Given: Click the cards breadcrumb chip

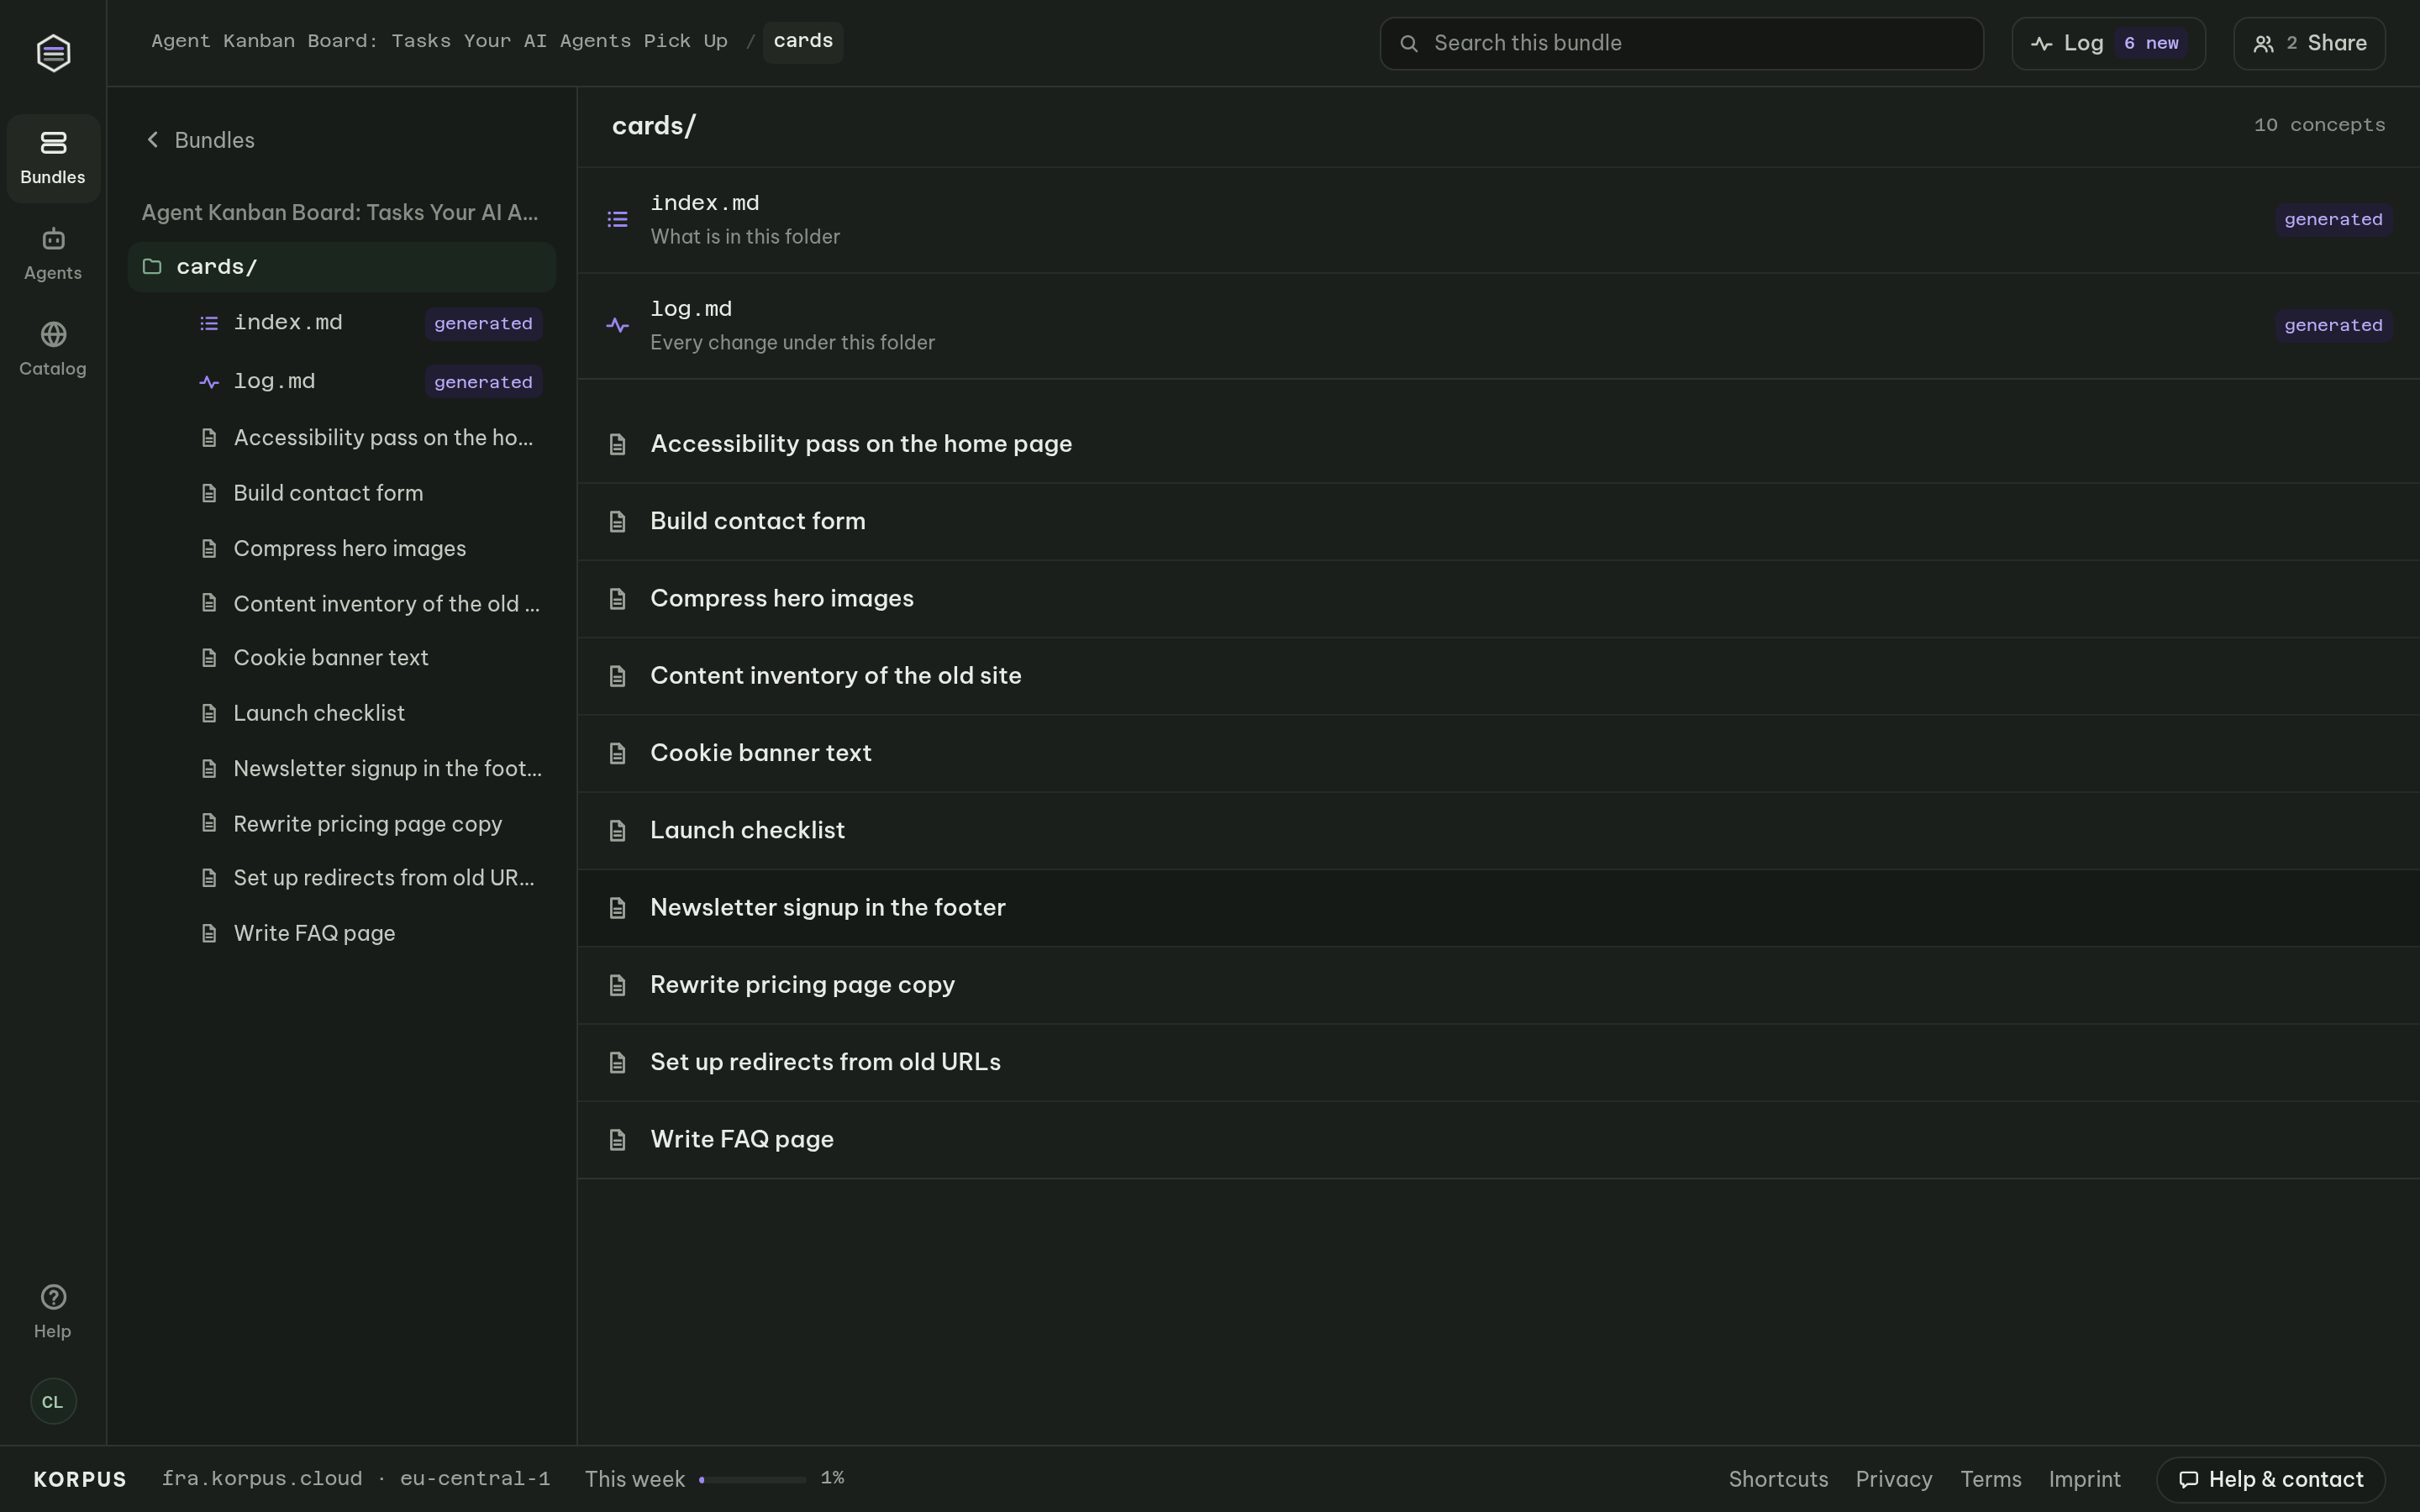Looking at the screenshot, I should (x=803, y=42).
